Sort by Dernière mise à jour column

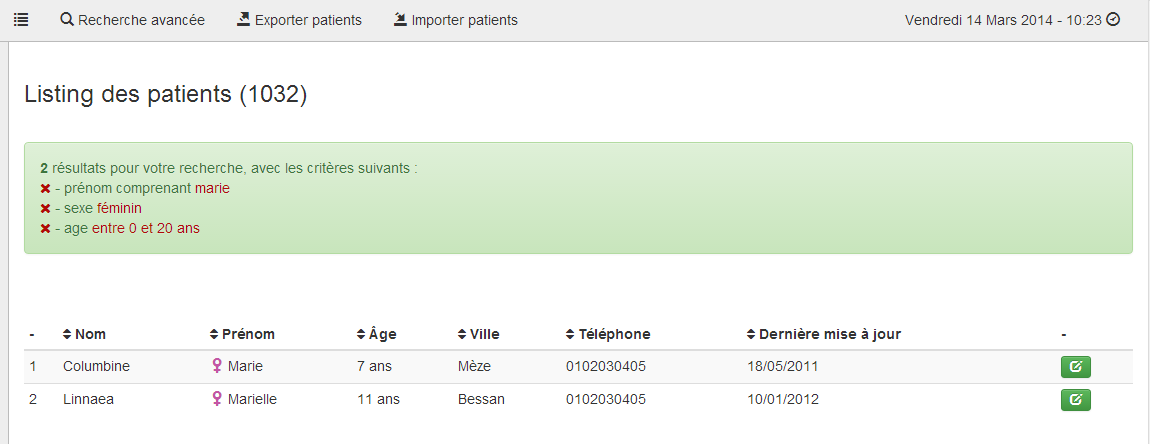click(x=824, y=334)
